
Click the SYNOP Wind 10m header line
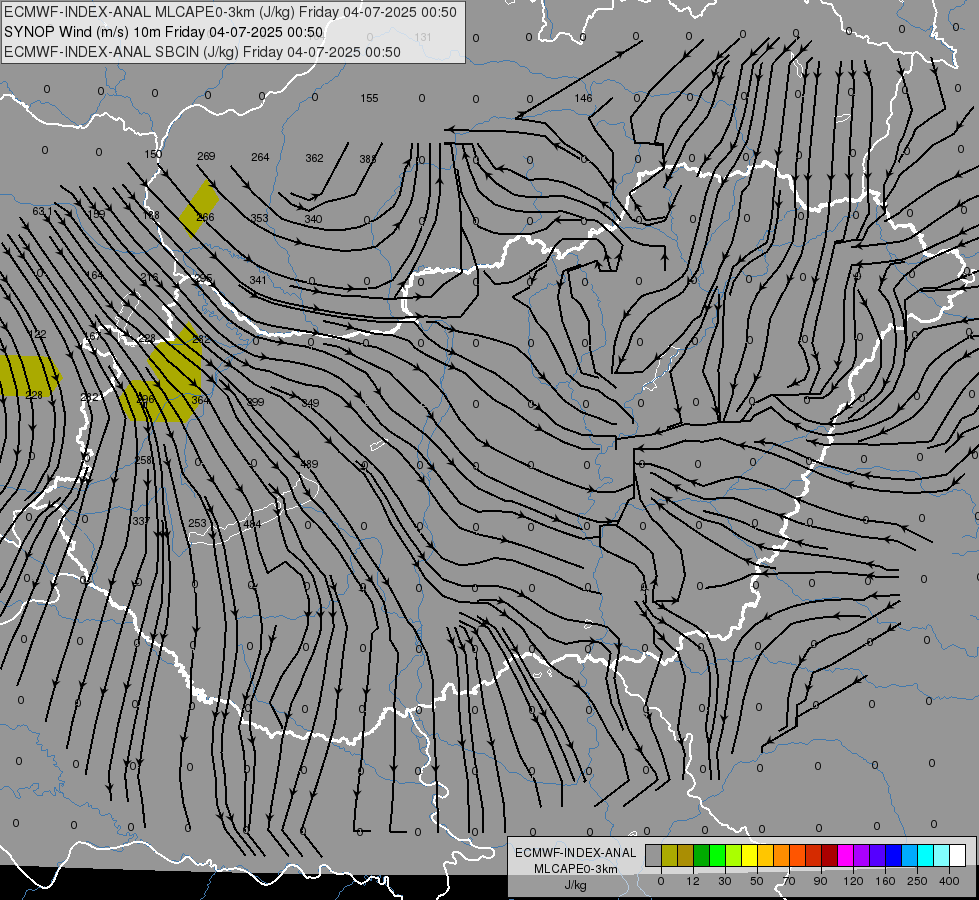coord(164,32)
